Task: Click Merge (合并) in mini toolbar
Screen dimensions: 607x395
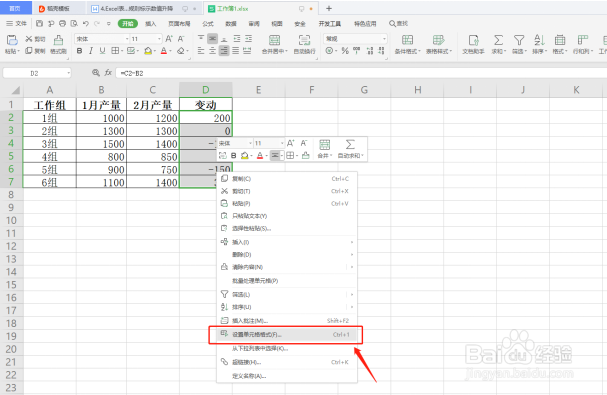Action: point(325,149)
